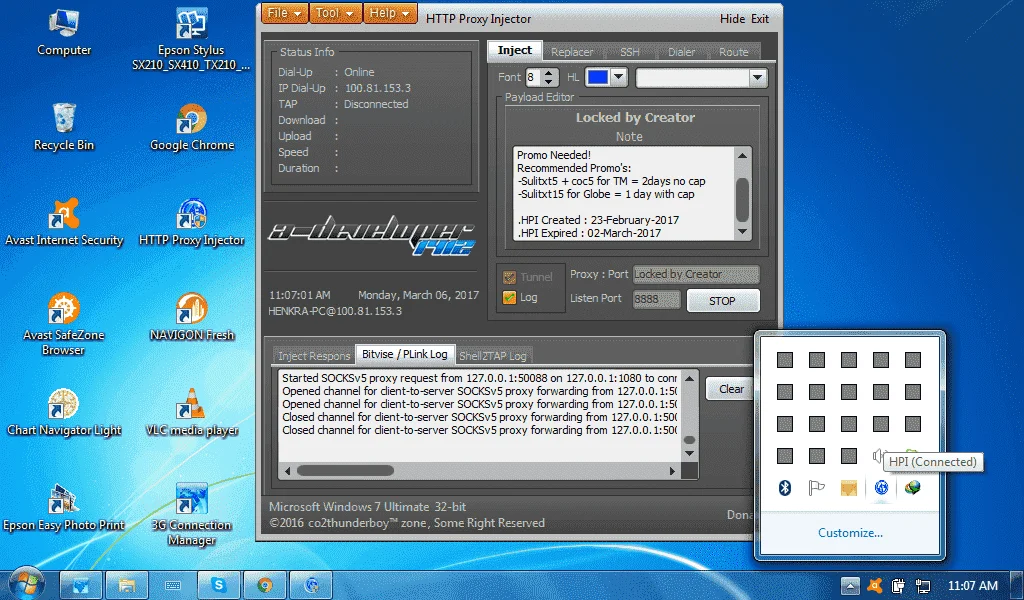Screen dimensions: 1024x600
Task: Launch 3G Connection Manager shortcut
Action: point(191,514)
